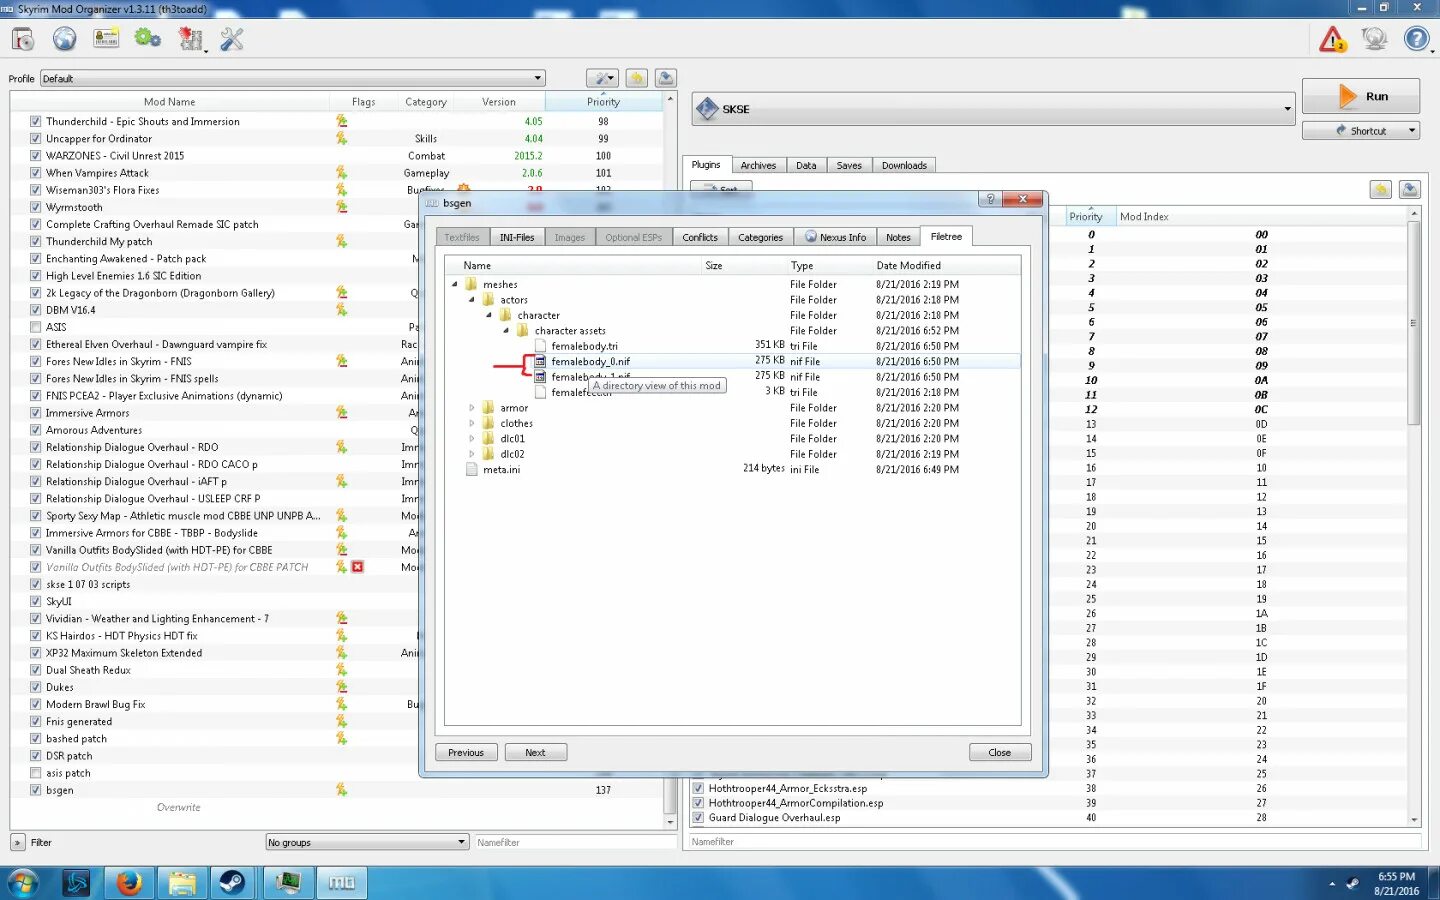Click Previous in bsgen dialog
Screen dimensions: 1440x900
[466, 753]
